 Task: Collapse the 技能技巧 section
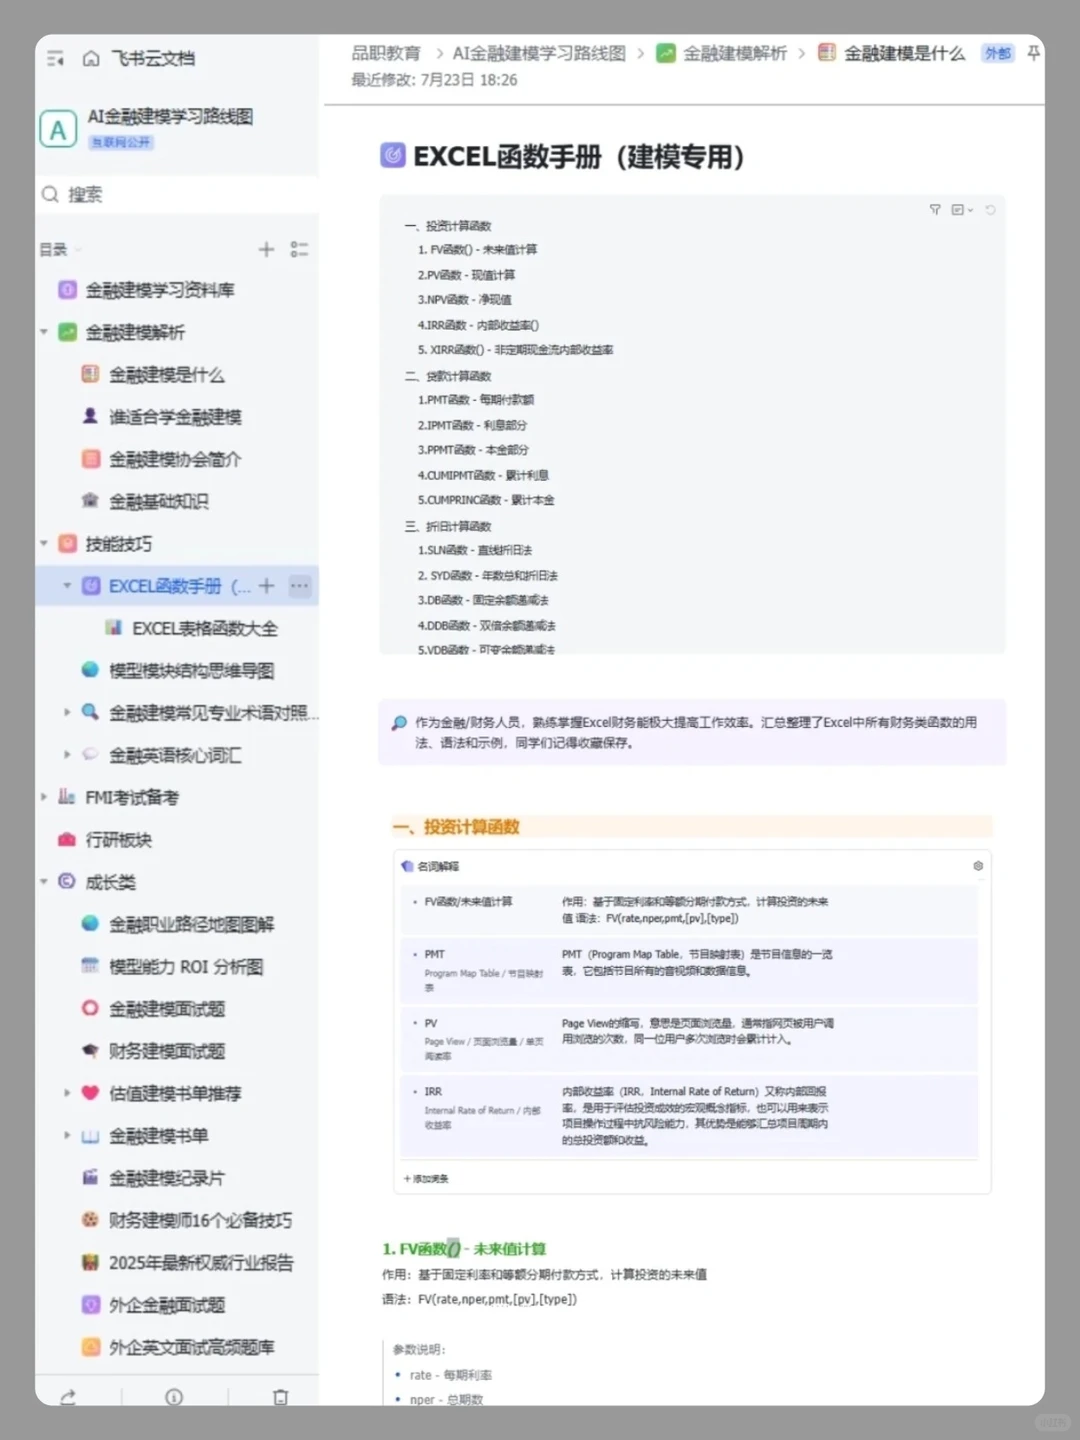point(44,544)
